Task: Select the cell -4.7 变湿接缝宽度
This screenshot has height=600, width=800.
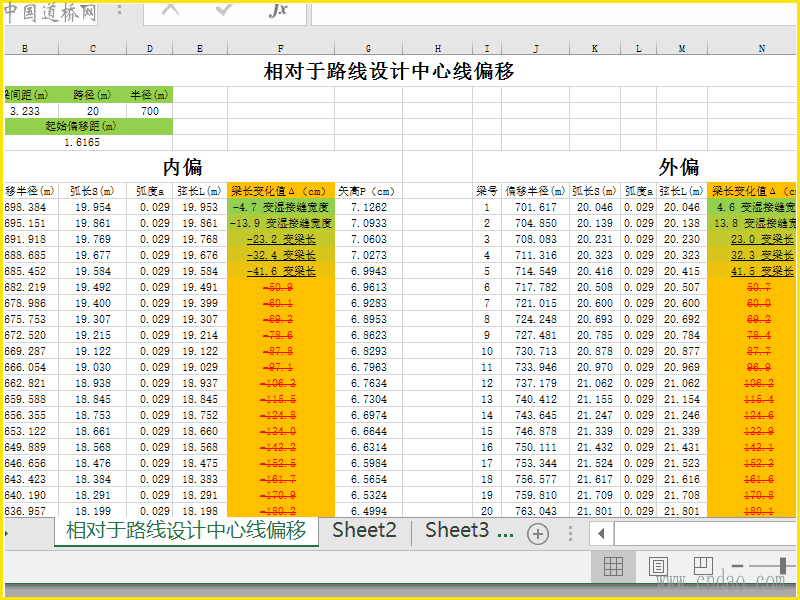Action: point(281,207)
